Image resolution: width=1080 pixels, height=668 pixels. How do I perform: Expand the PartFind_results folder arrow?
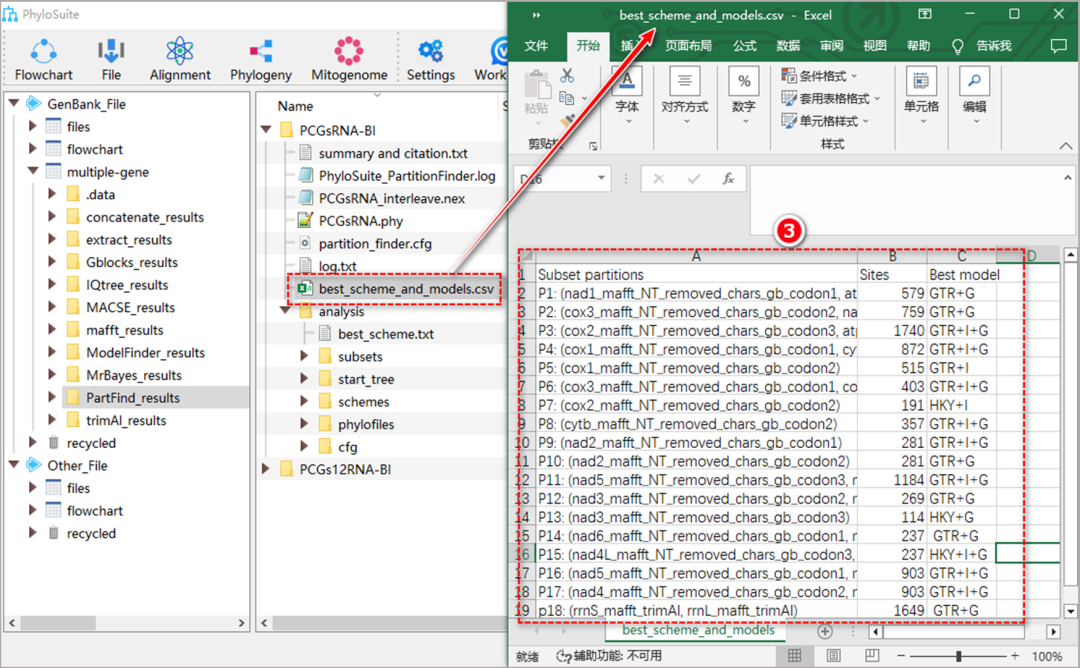(x=52, y=397)
